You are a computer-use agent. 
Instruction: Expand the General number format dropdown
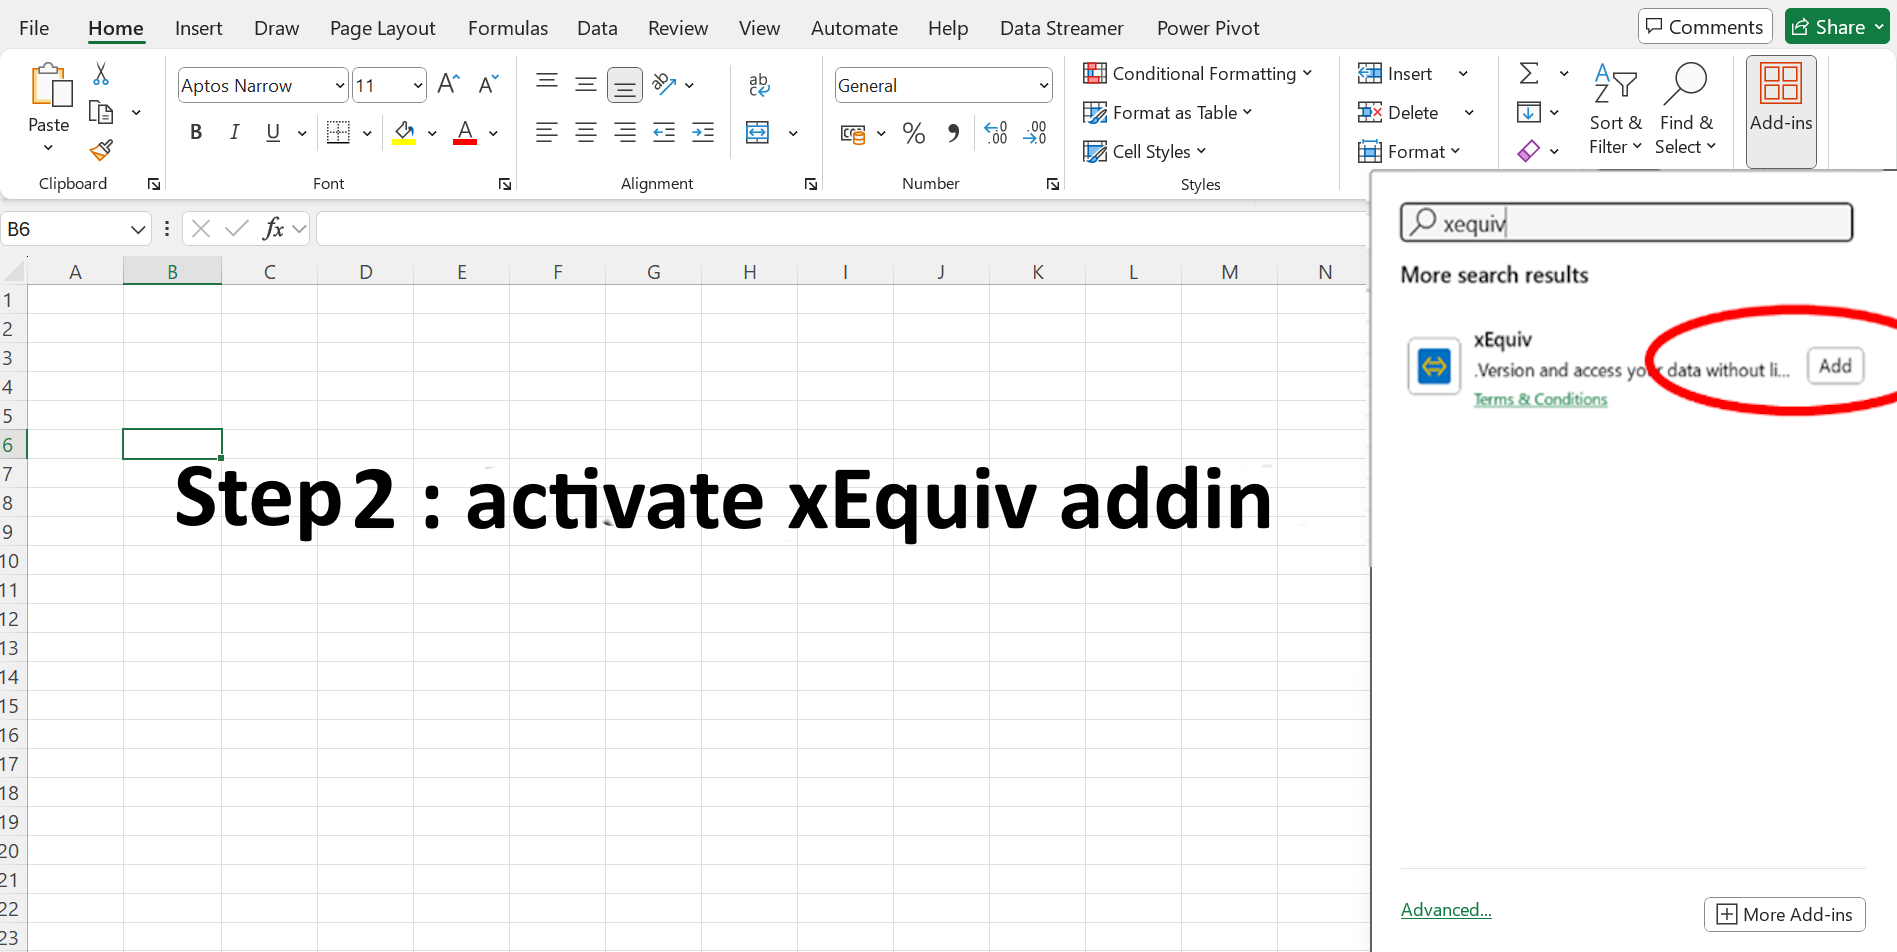1043,86
